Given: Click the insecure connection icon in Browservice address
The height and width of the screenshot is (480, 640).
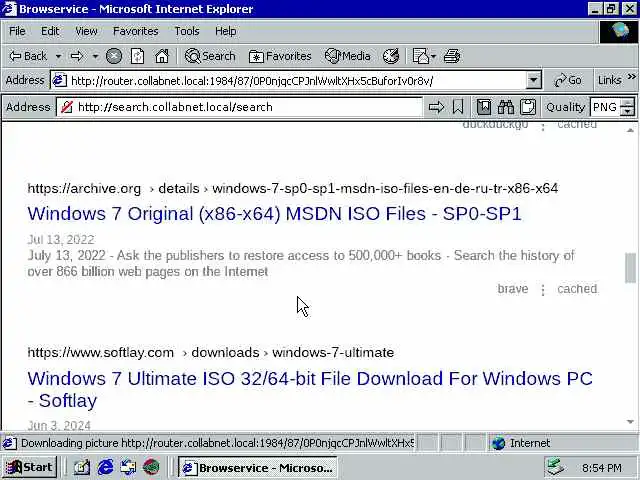Looking at the screenshot, I should [67, 107].
